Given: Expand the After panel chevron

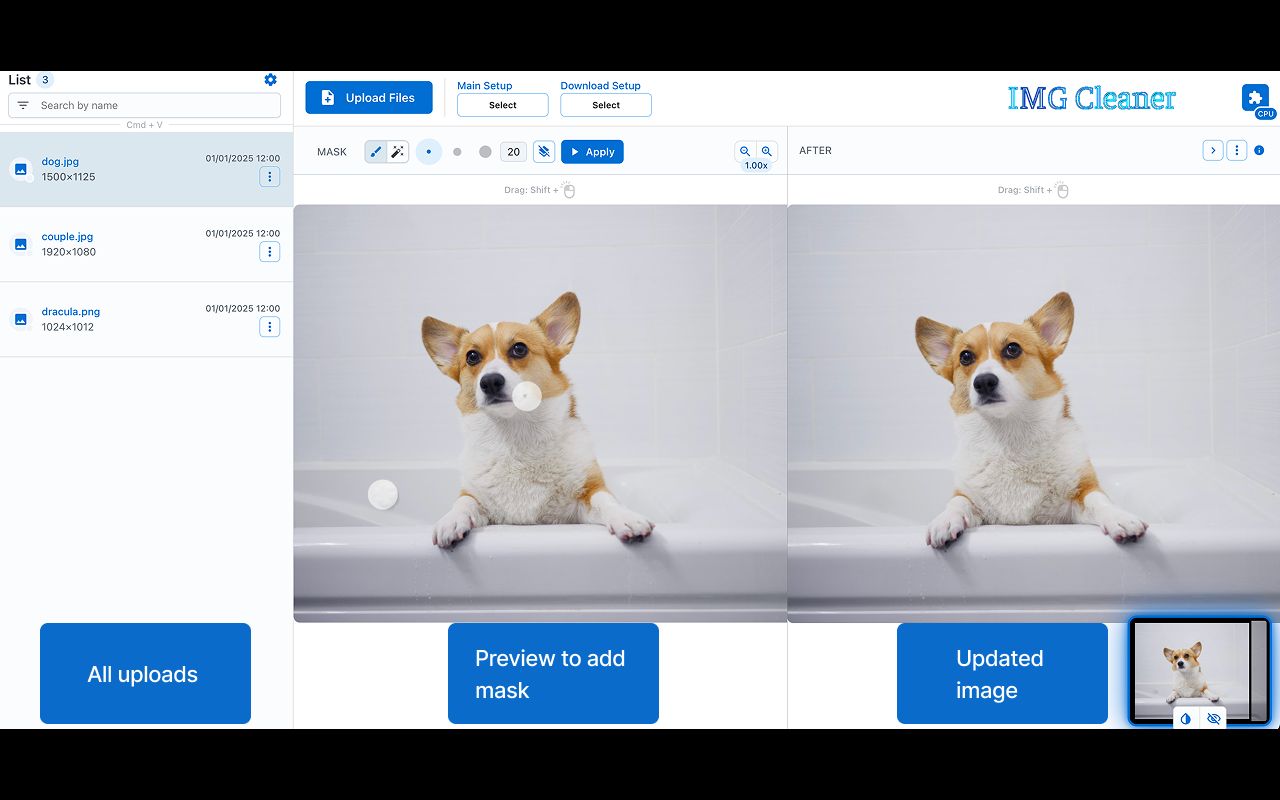Looking at the screenshot, I should point(1213,149).
